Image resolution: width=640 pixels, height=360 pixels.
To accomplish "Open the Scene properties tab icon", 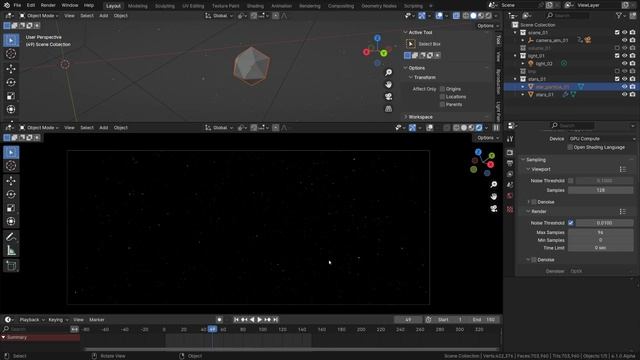I will (510, 185).
